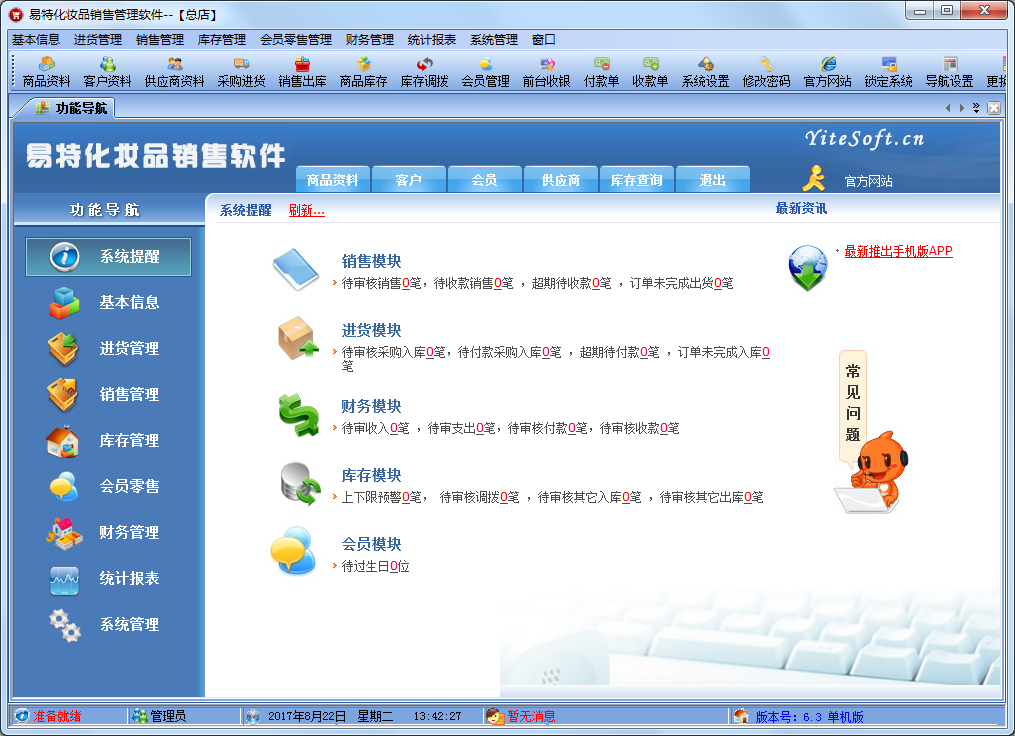Screen dimensions: 1015x736
Task: Open the 库存模块 heading
Action: pyautogui.click(x=372, y=475)
